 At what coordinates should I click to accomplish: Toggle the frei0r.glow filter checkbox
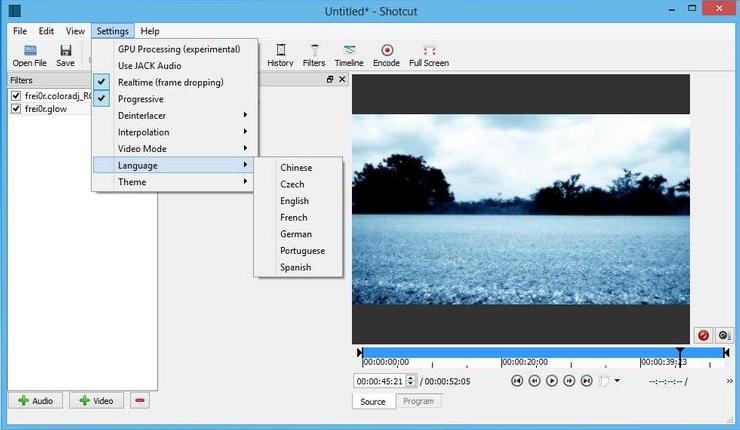pos(16,109)
